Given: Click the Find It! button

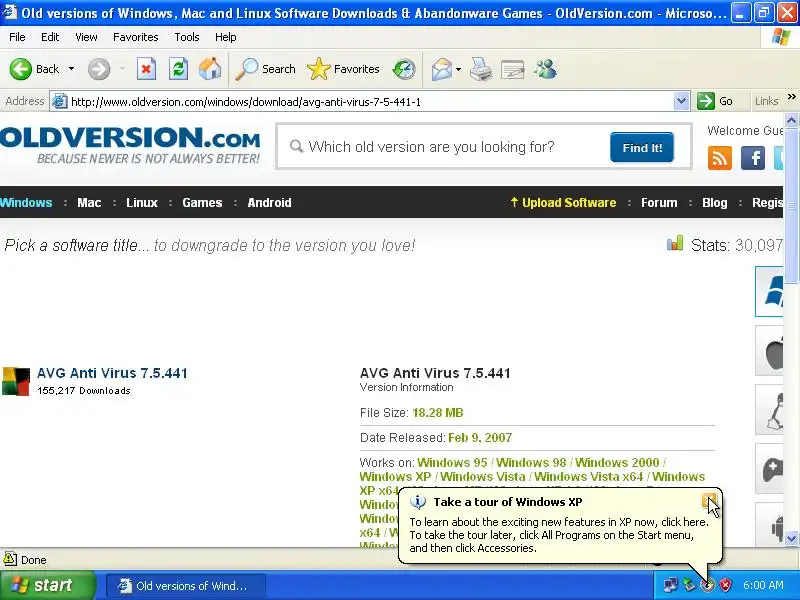Looking at the screenshot, I should coord(642,147).
